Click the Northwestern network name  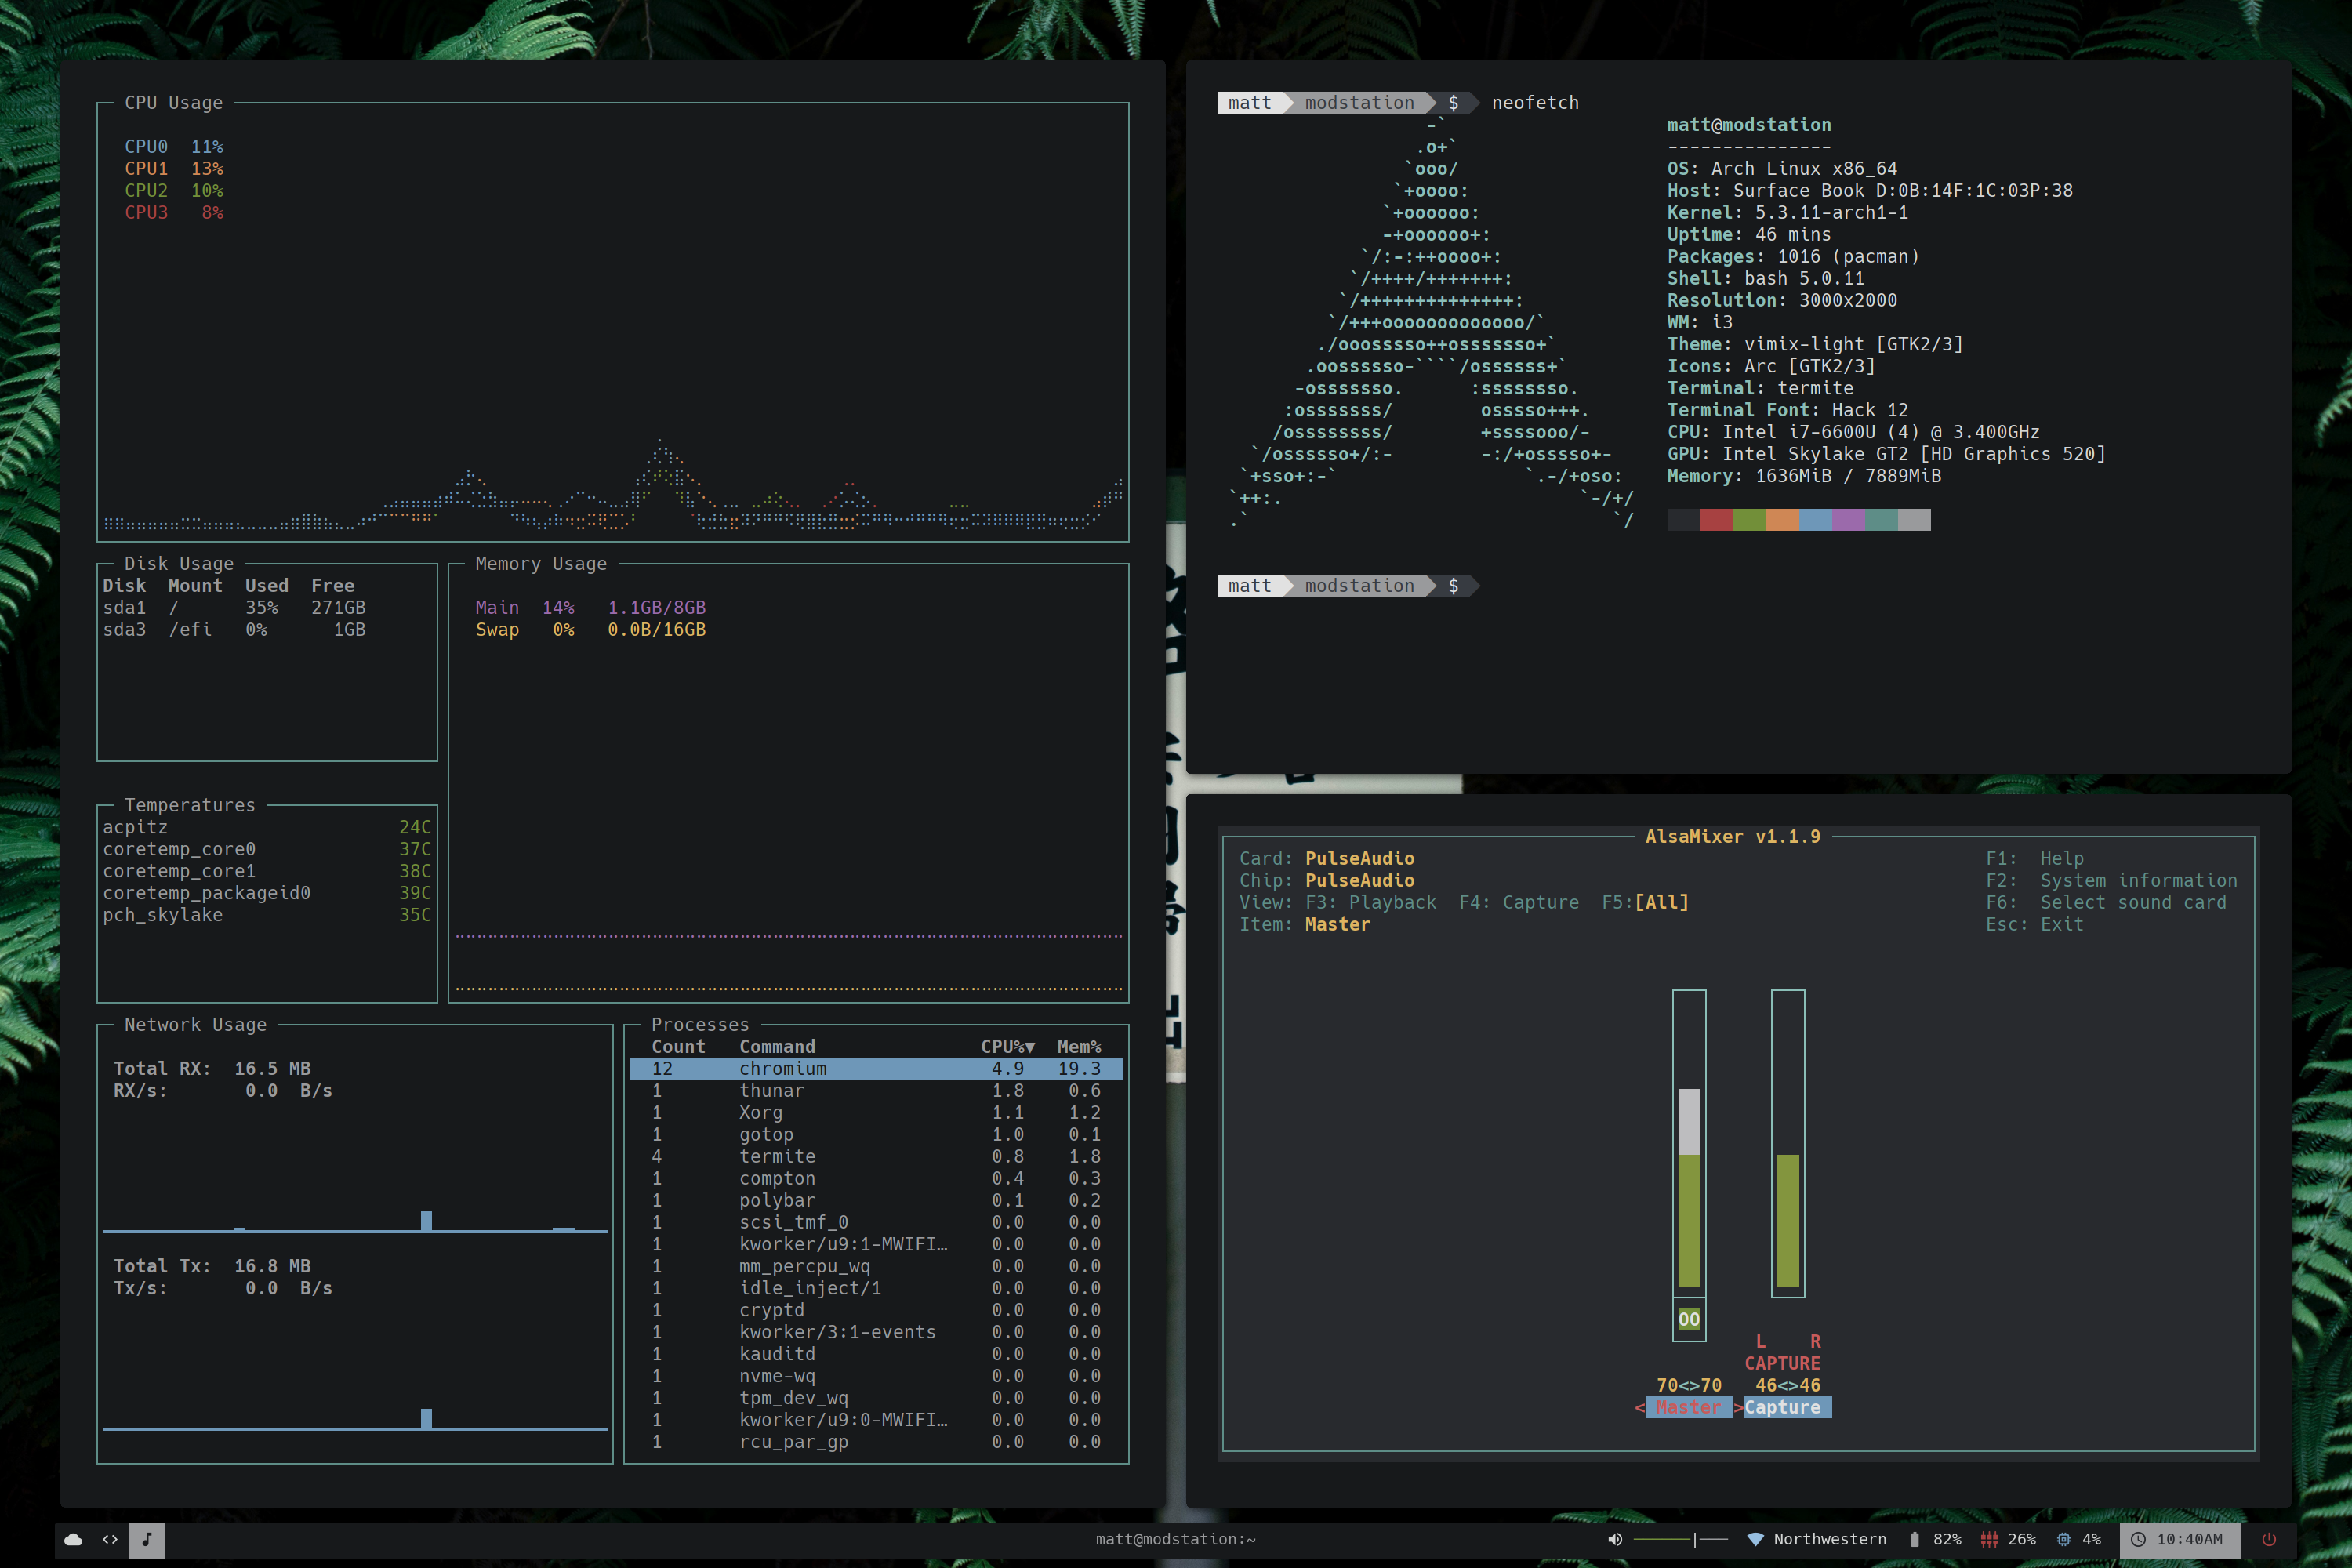pyautogui.click(x=1830, y=1540)
